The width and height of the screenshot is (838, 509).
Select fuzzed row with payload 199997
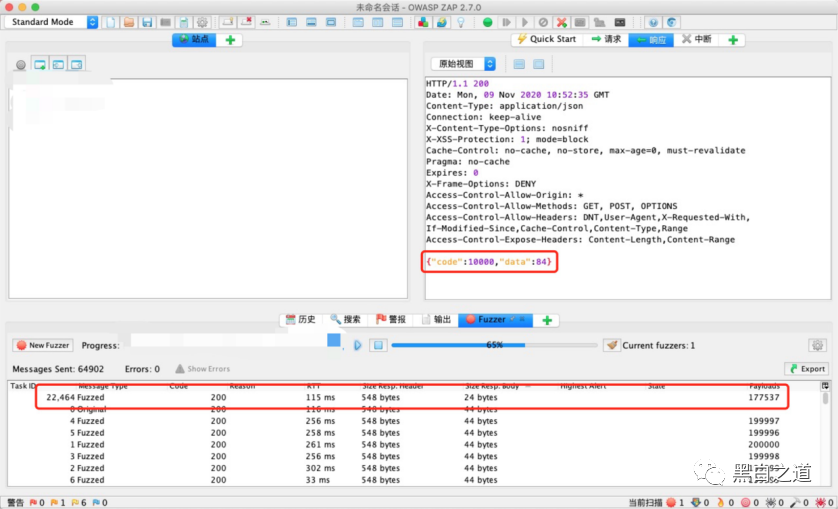point(412,421)
